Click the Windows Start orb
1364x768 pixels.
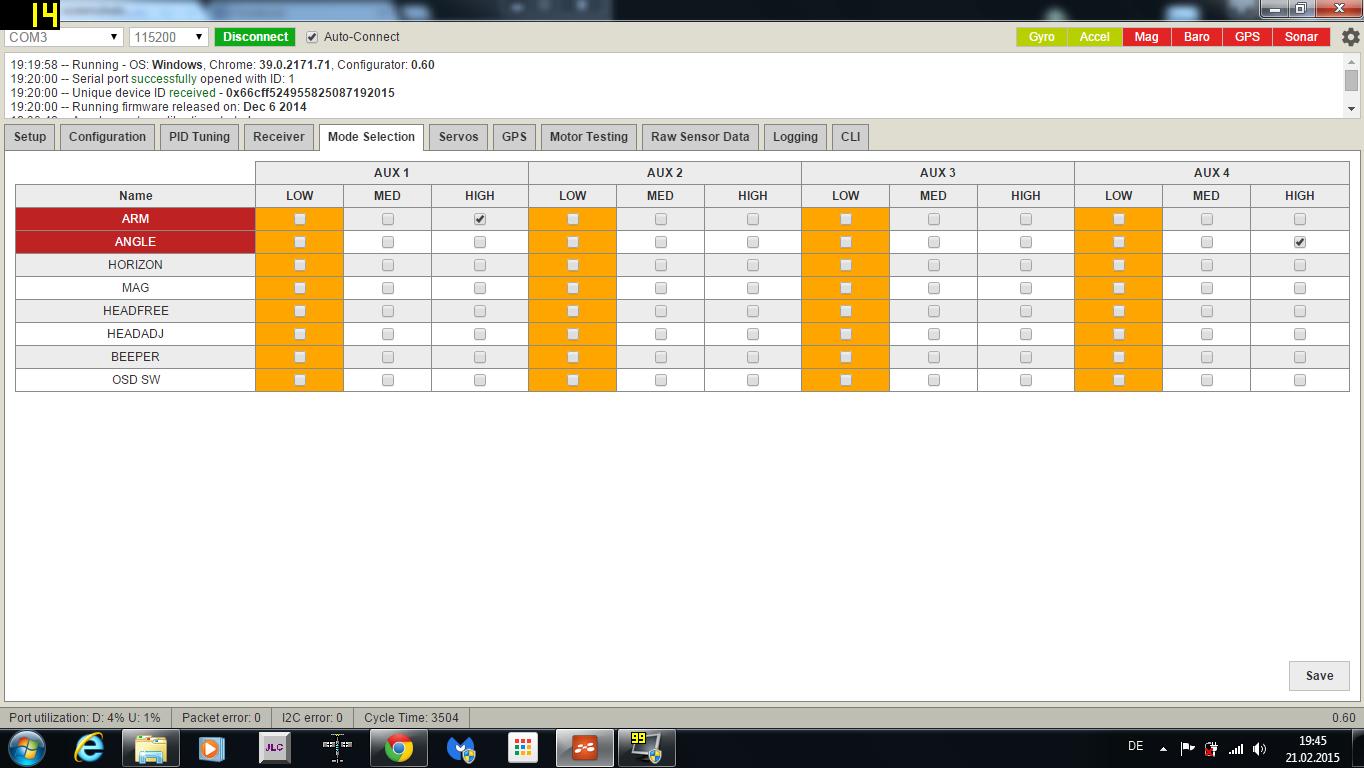(27, 748)
